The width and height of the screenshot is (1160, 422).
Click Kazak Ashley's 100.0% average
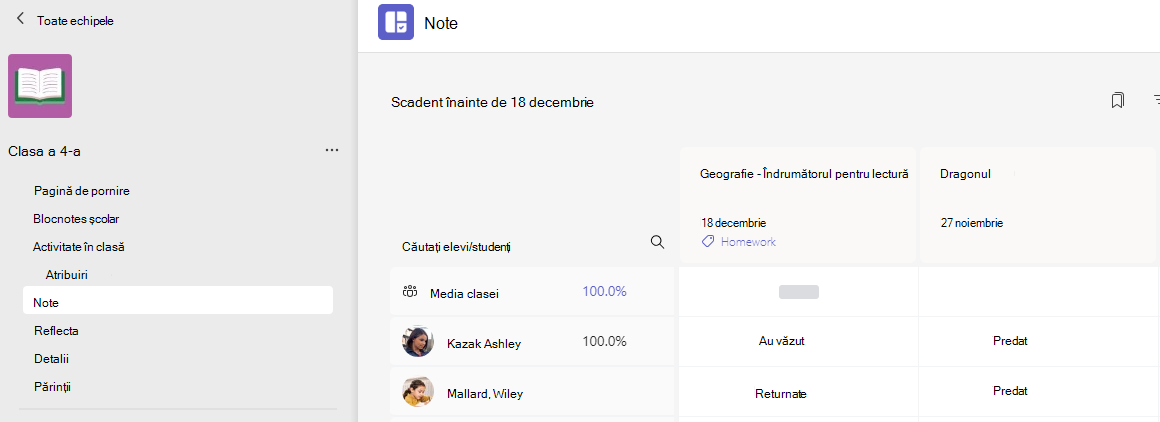coord(604,341)
